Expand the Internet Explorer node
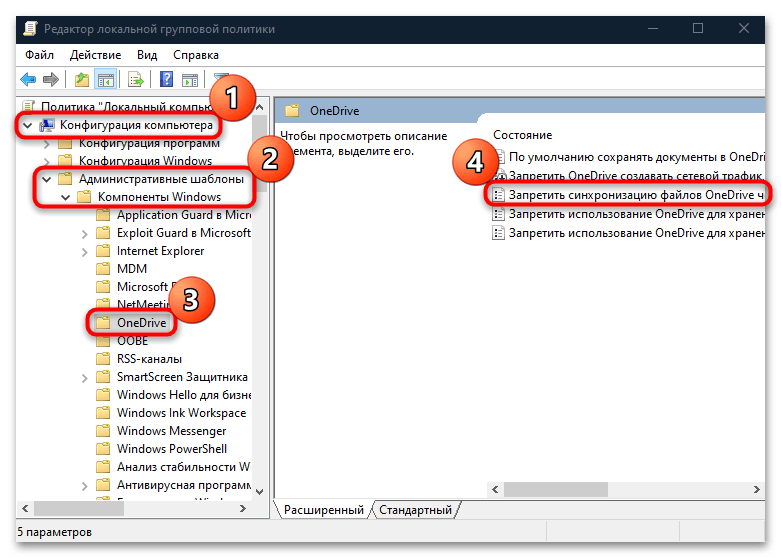Image resolution: width=781 pixels, height=558 pixels. tap(85, 252)
